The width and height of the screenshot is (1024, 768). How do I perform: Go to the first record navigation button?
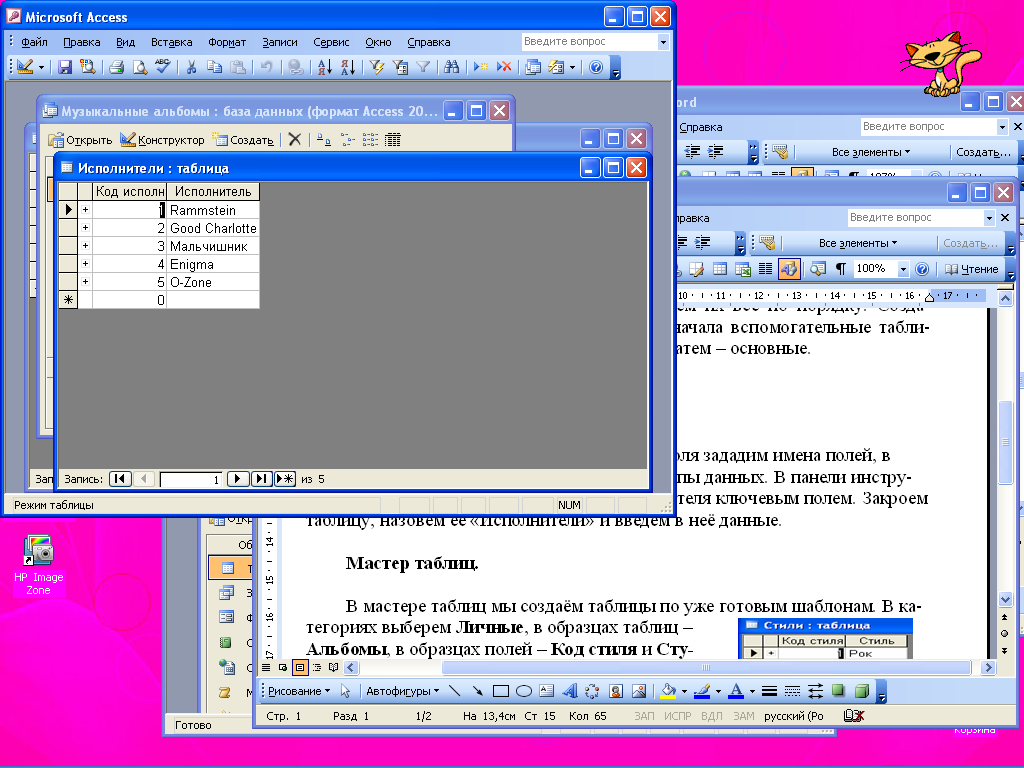click(x=120, y=479)
